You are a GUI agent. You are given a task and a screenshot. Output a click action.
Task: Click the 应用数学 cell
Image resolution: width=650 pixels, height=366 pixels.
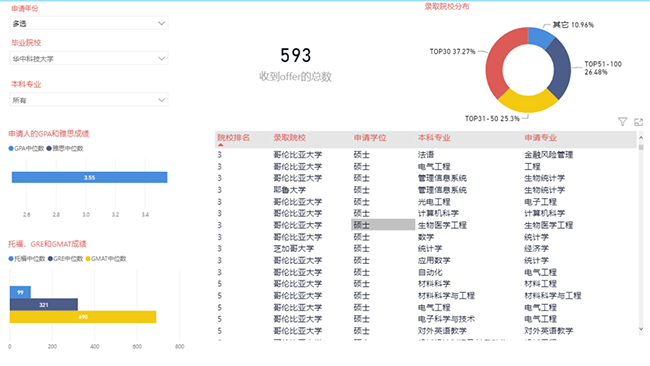point(434,260)
